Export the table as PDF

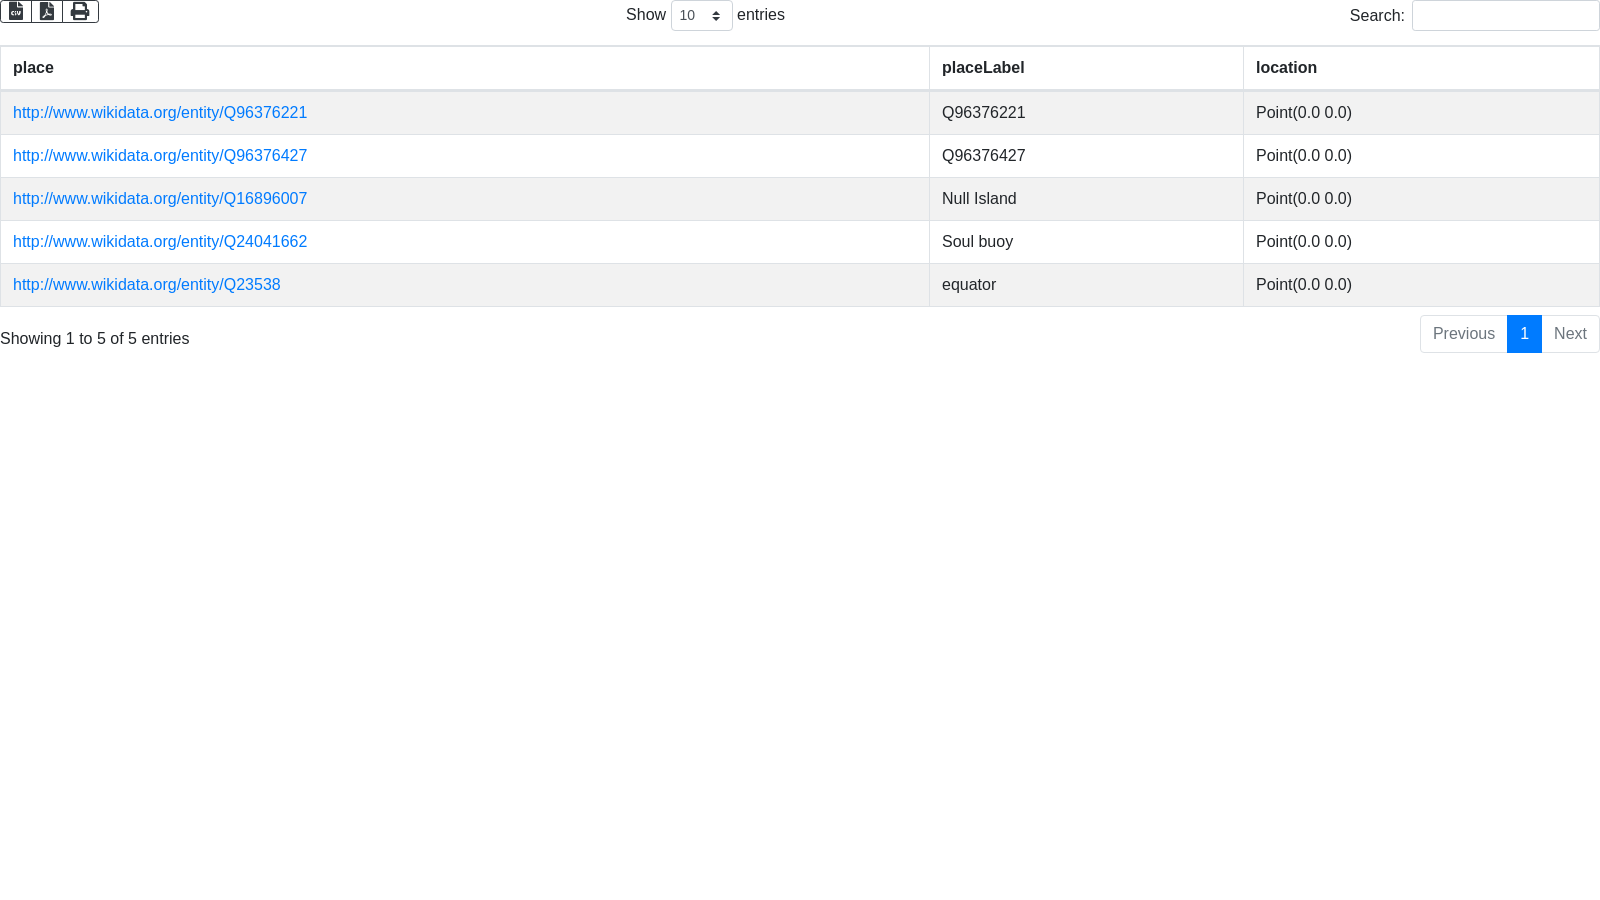(x=47, y=11)
